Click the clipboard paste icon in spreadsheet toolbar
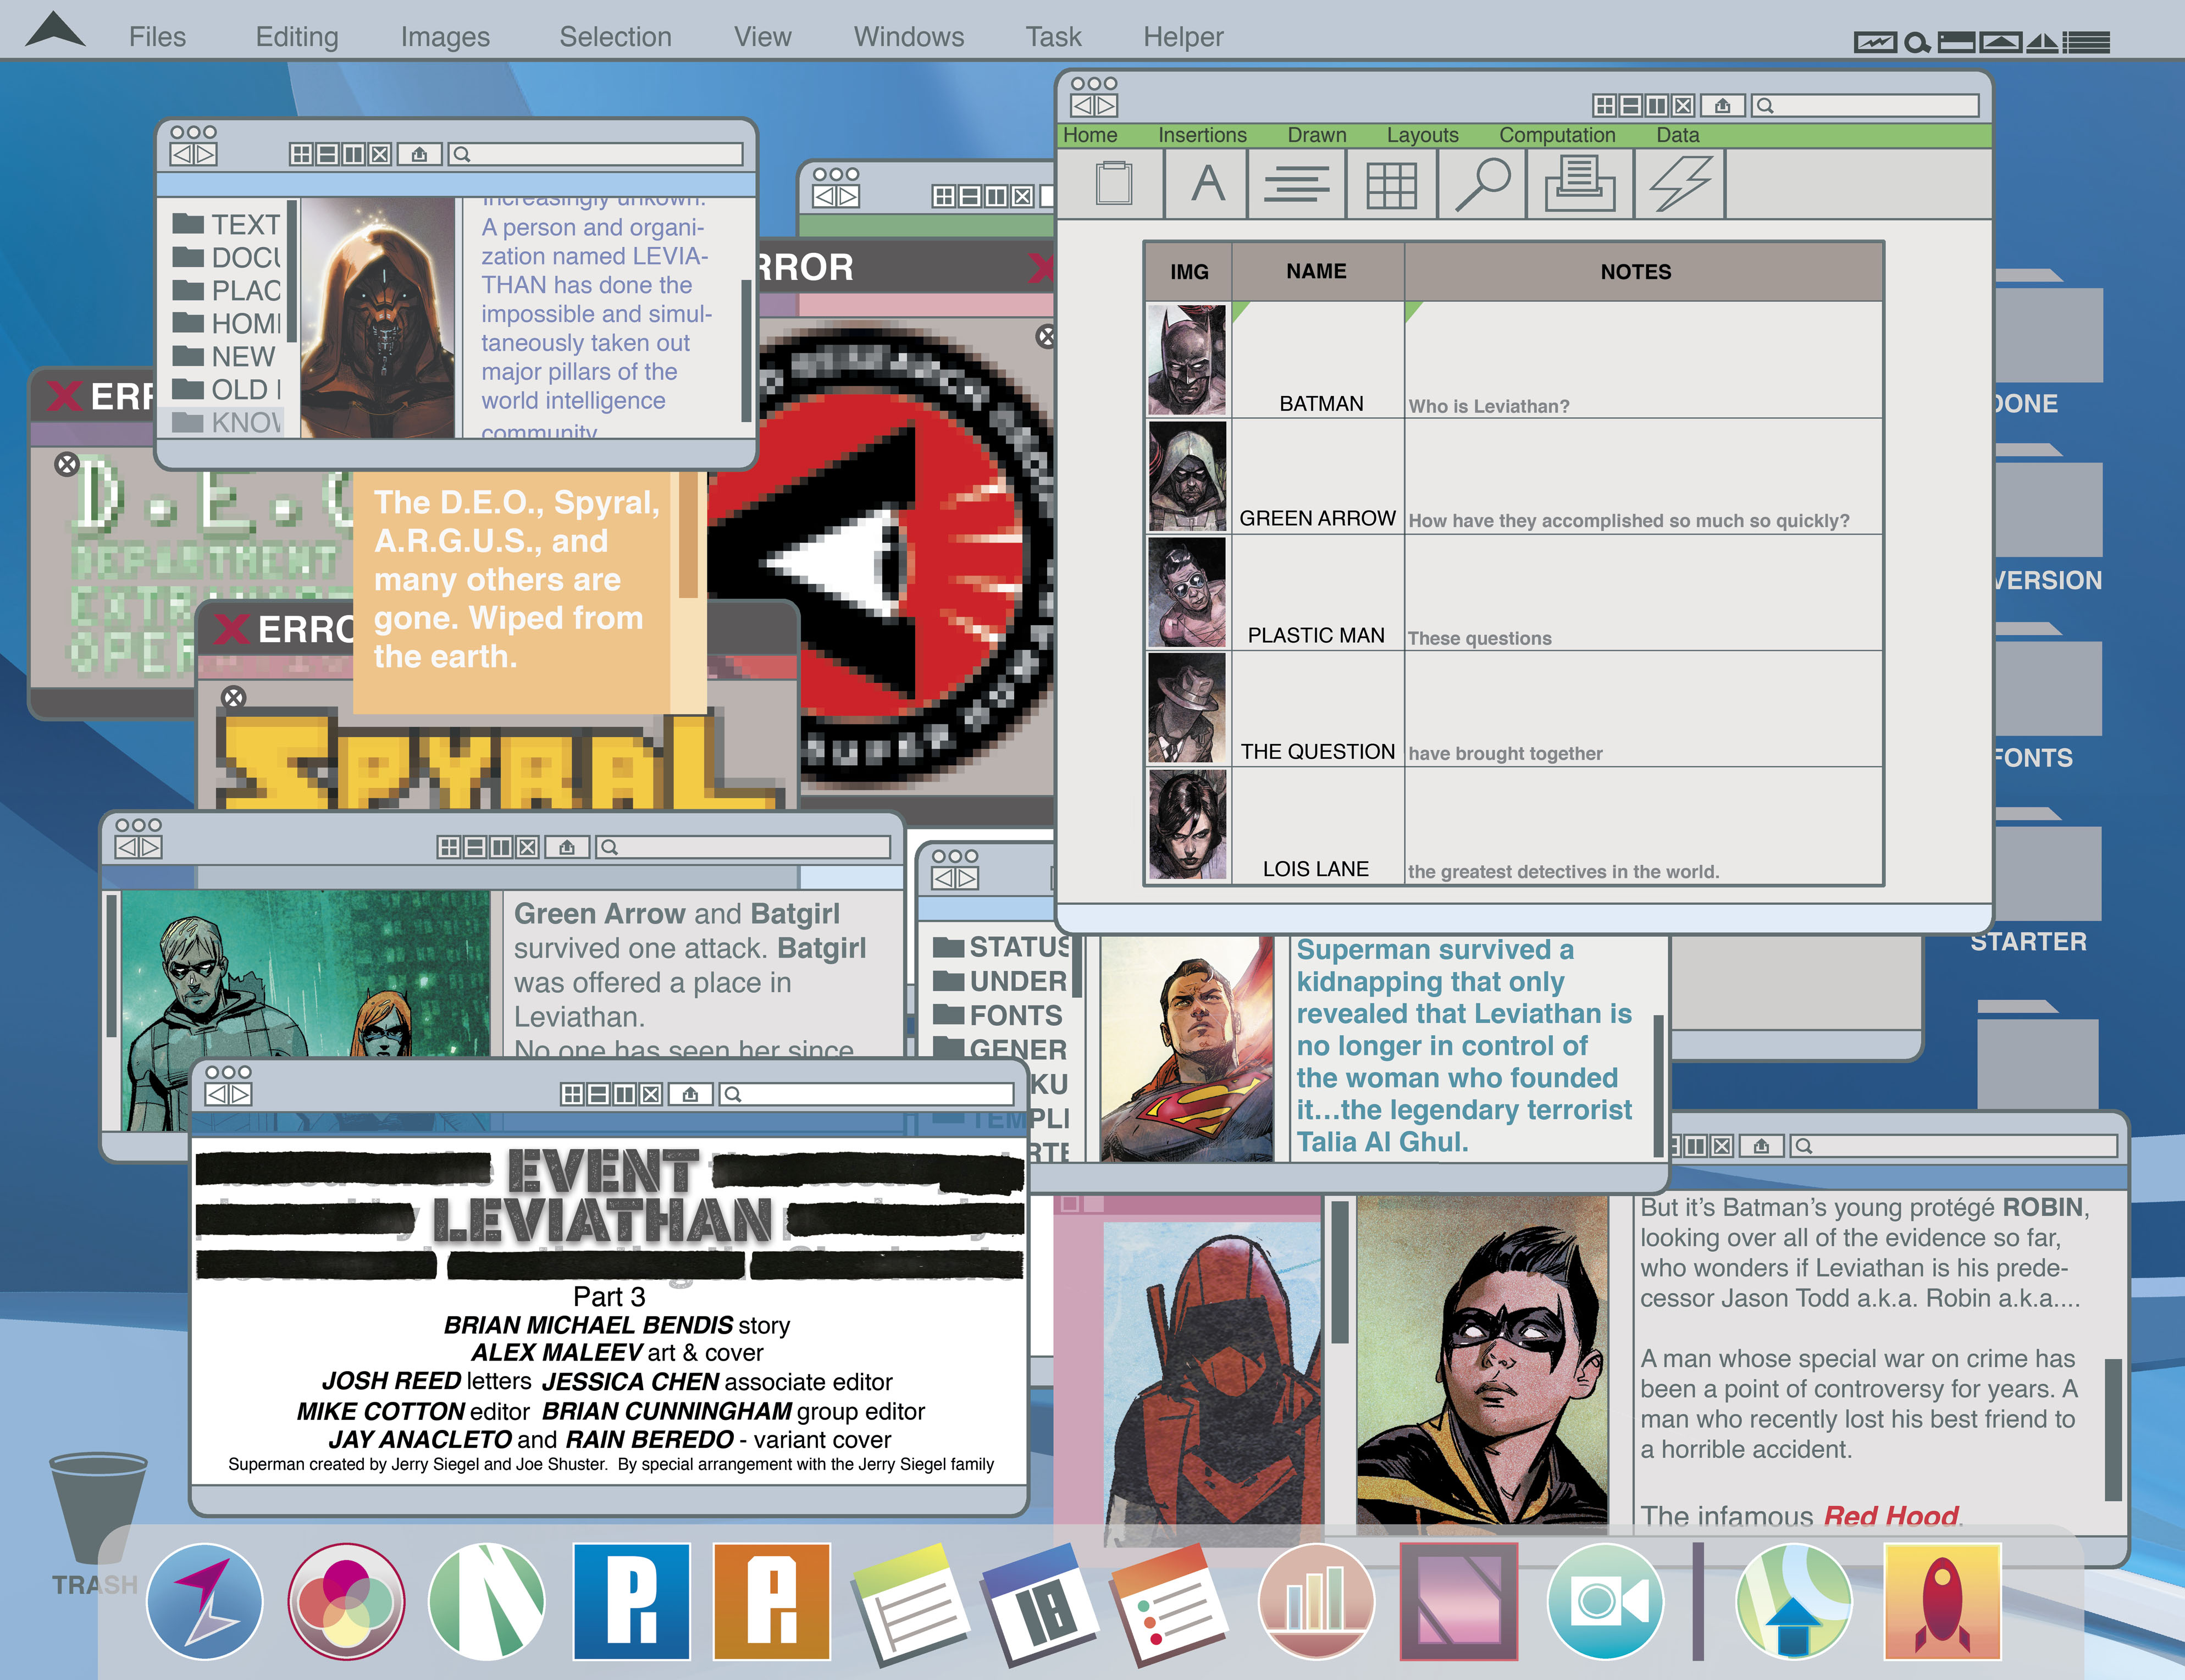2185x1680 pixels. coord(1113,184)
